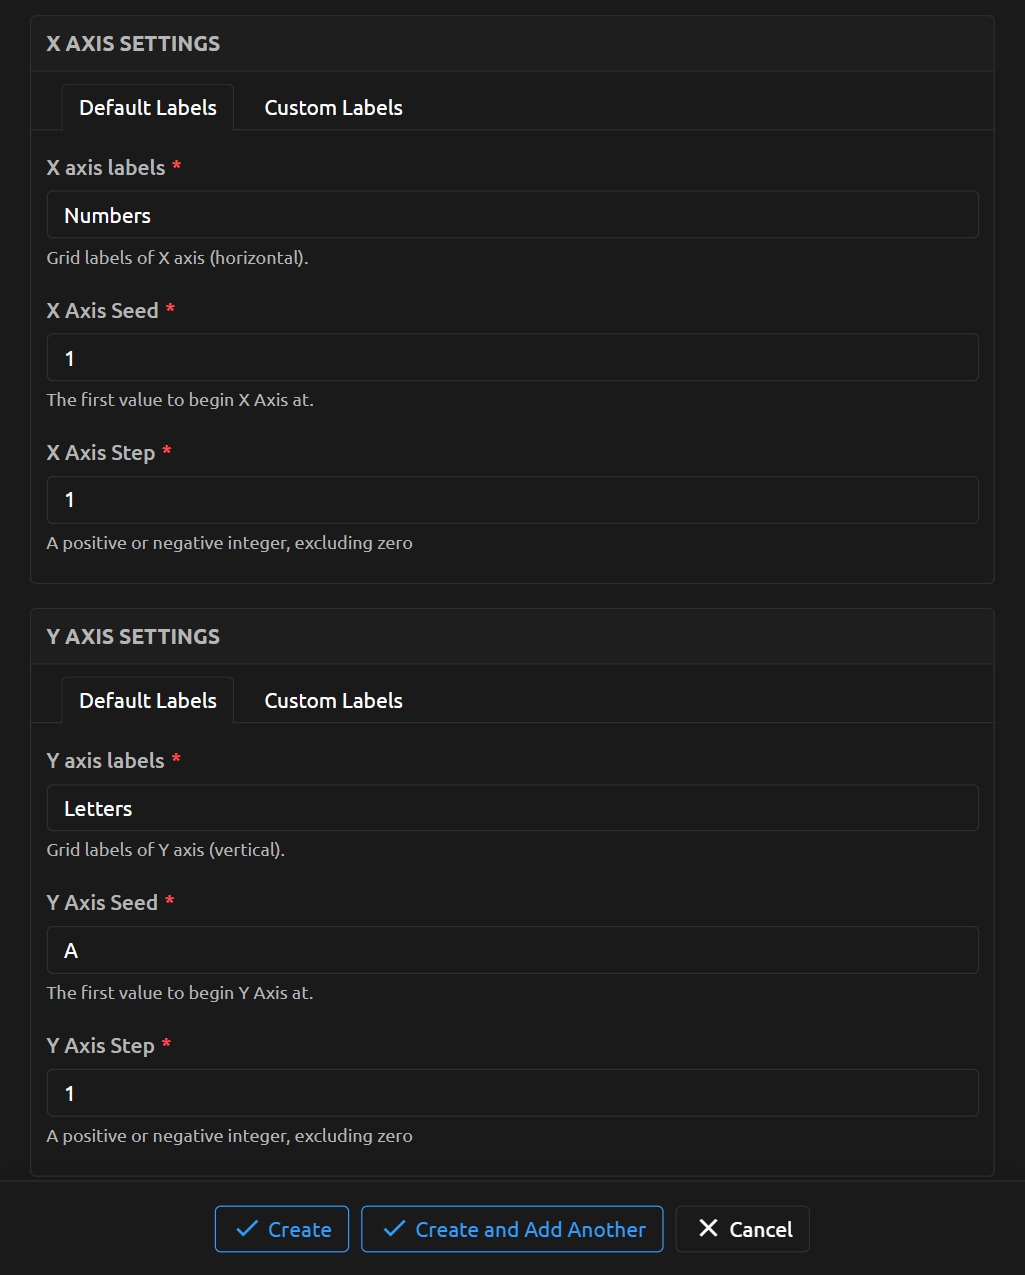Click the X AXIS SETTINGS section header
This screenshot has width=1025, height=1275.
click(133, 44)
